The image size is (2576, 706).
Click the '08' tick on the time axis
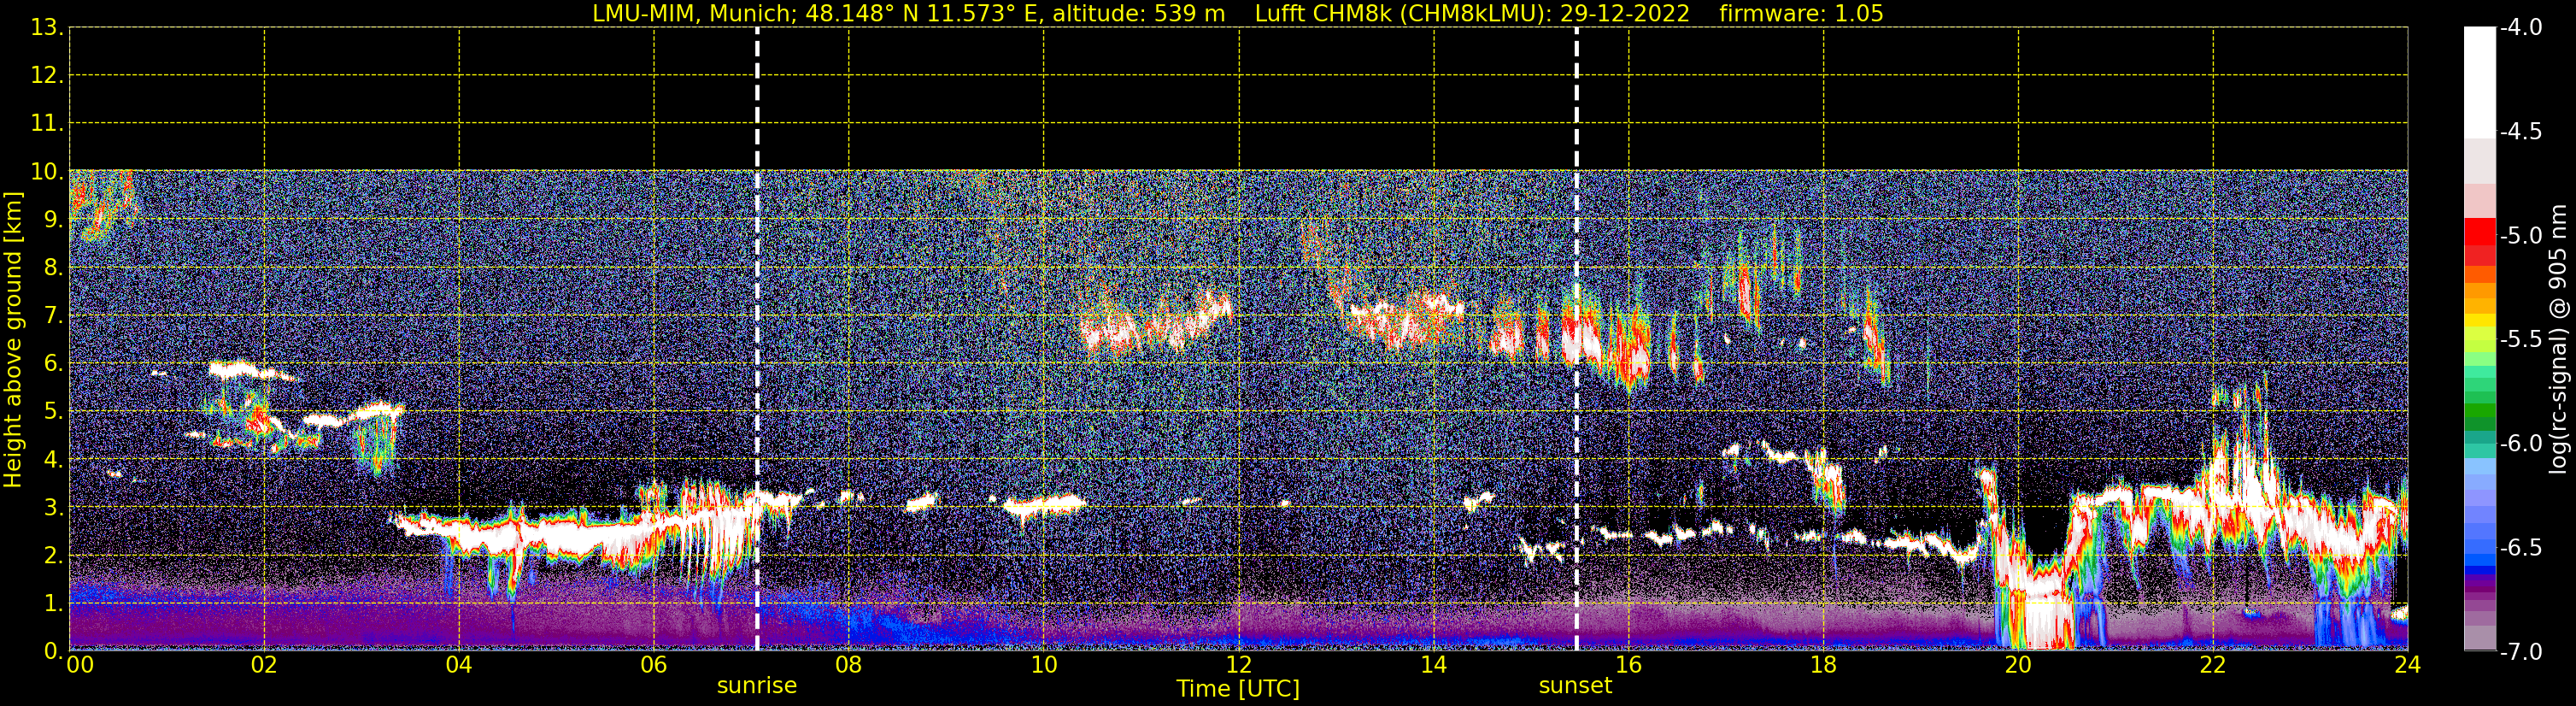tap(849, 665)
